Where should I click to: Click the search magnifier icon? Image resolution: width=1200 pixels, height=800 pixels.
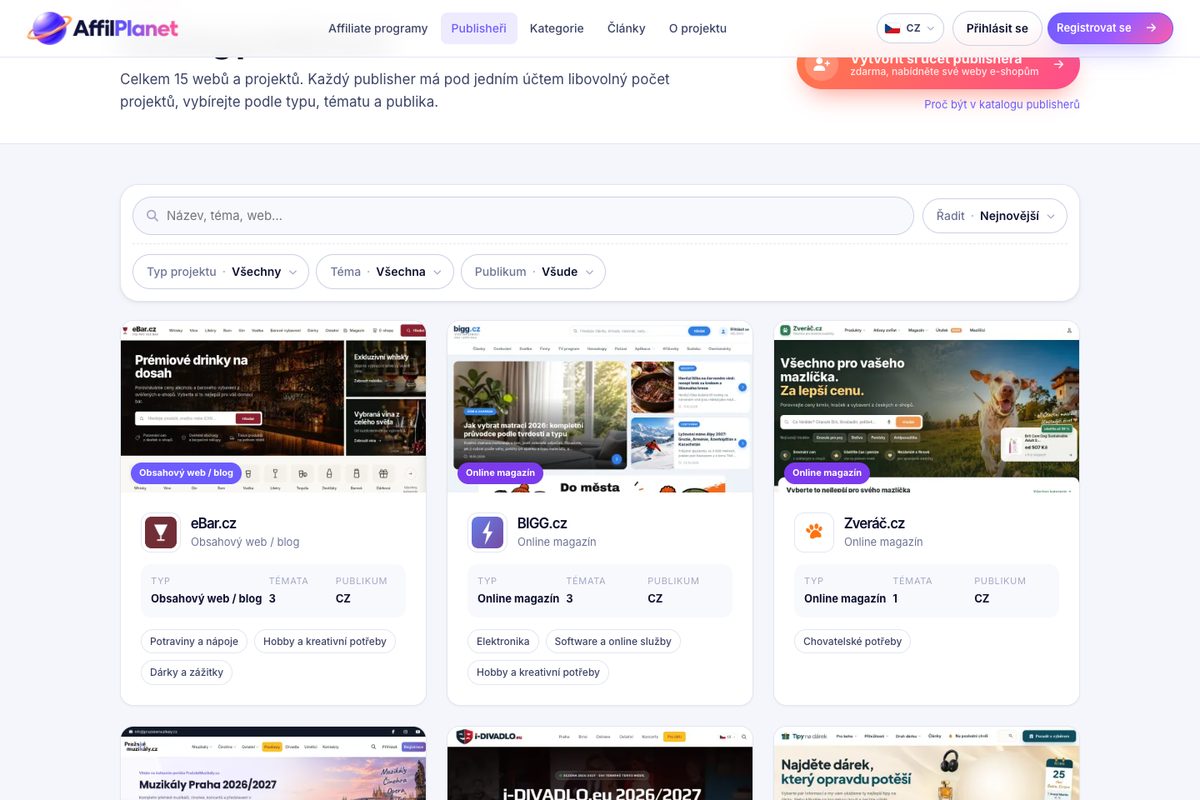(153, 216)
